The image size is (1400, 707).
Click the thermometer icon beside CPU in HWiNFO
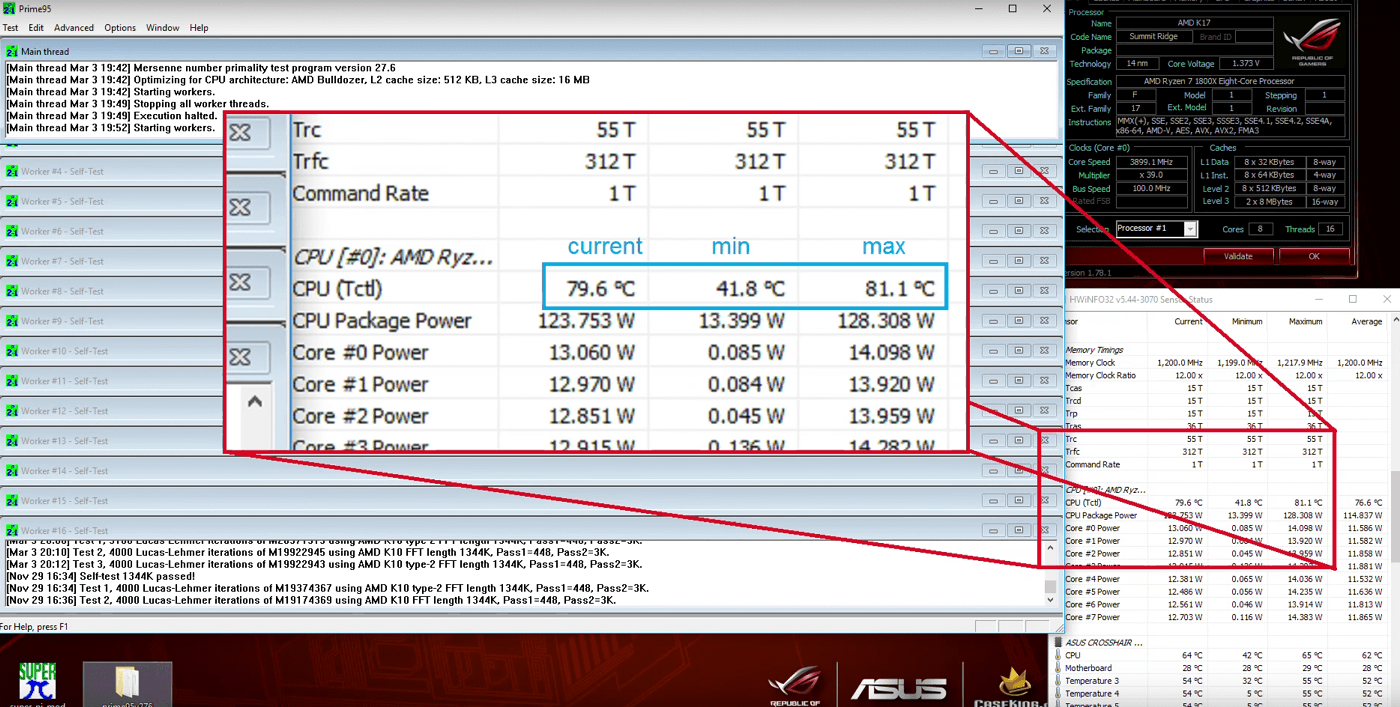coord(1059,655)
